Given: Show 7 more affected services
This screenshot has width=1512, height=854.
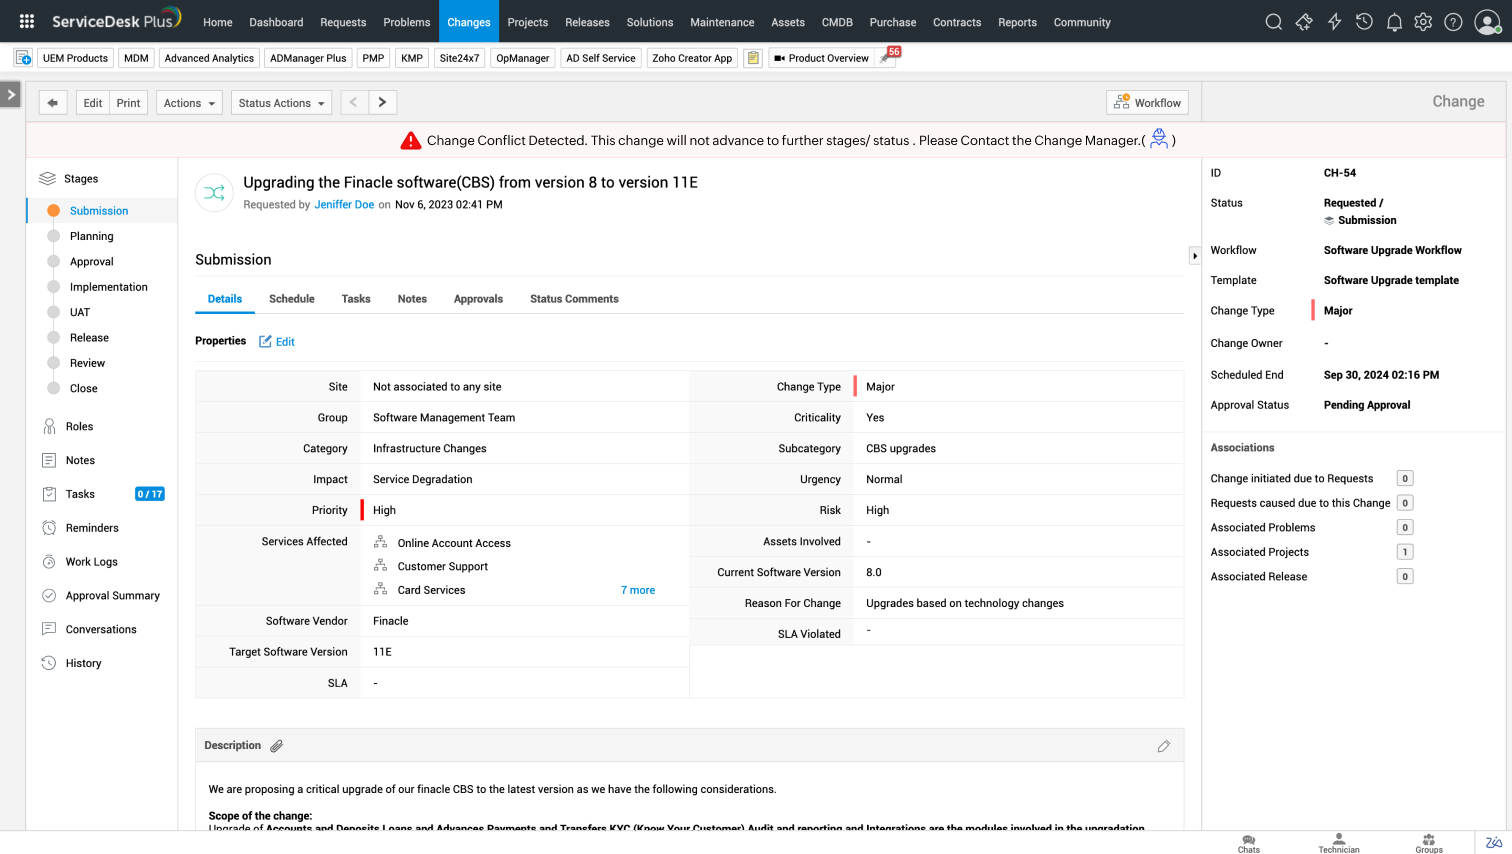Looking at the screenshot, I should tap(638, 590).
